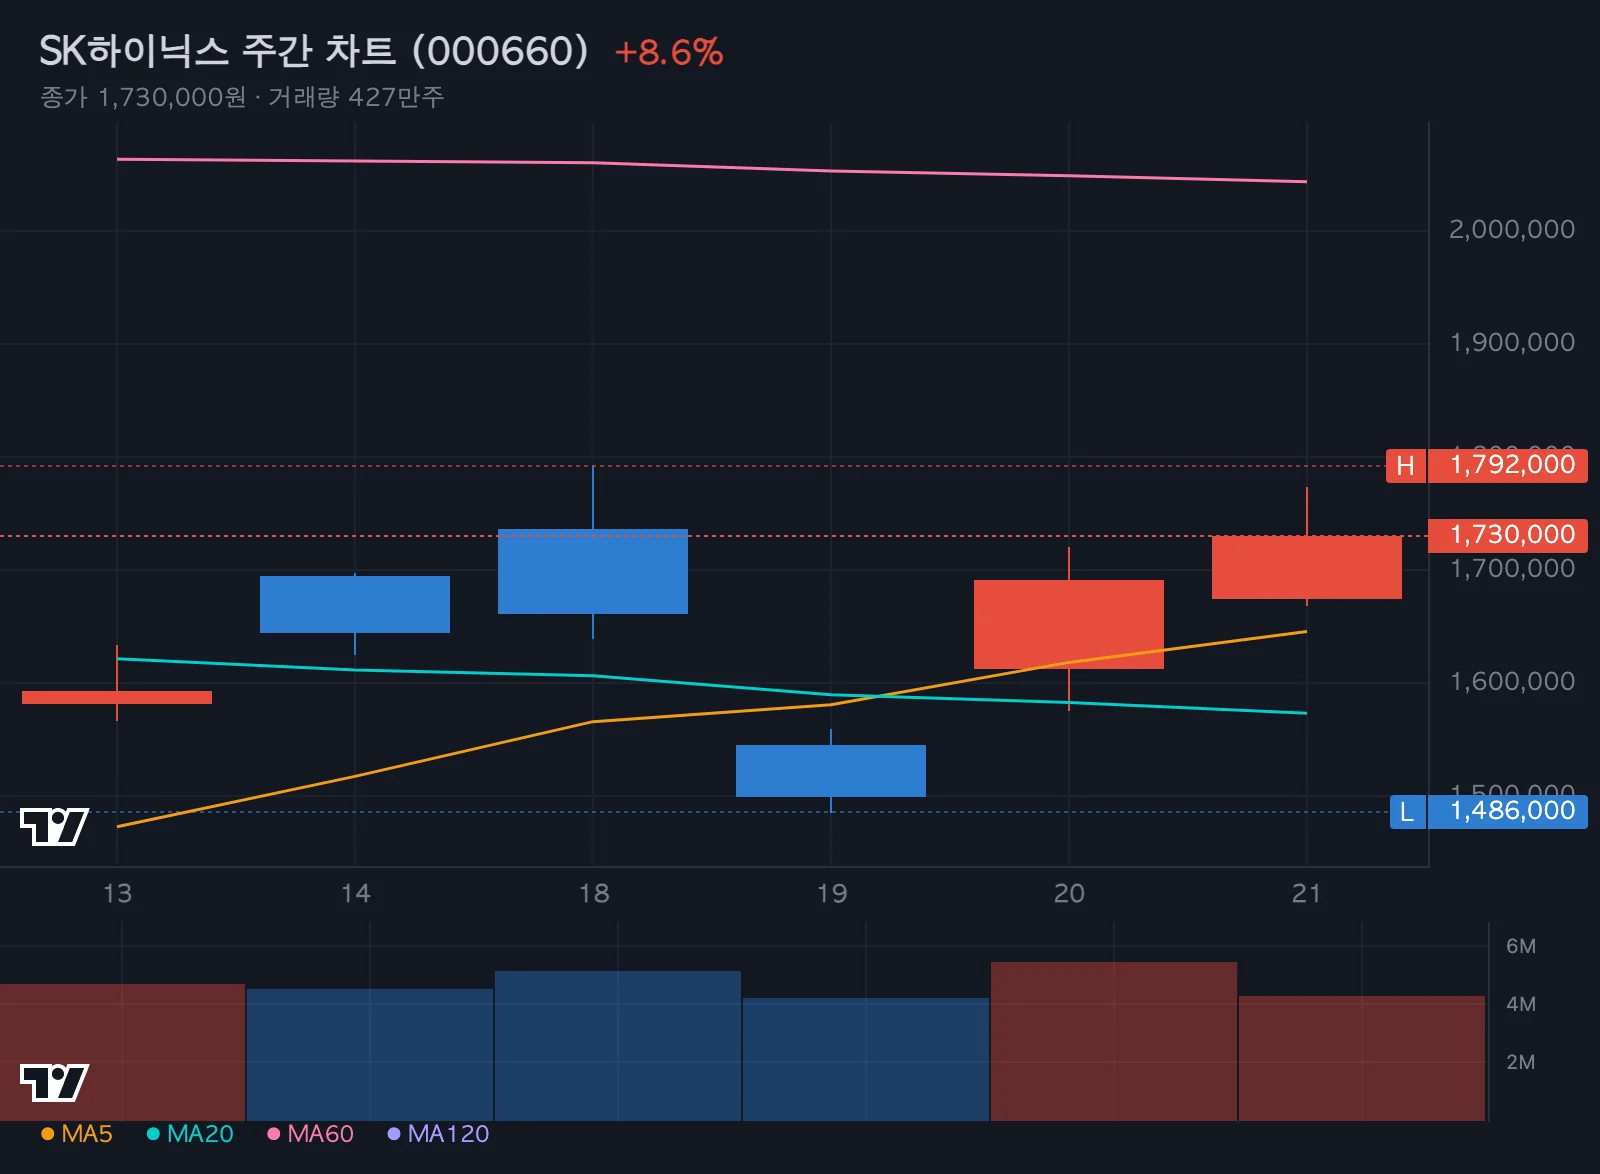The width and height of the screenshot is (1600, 1174).
Task: Select the blue candlestick for date 14
Action: (355, 604)
